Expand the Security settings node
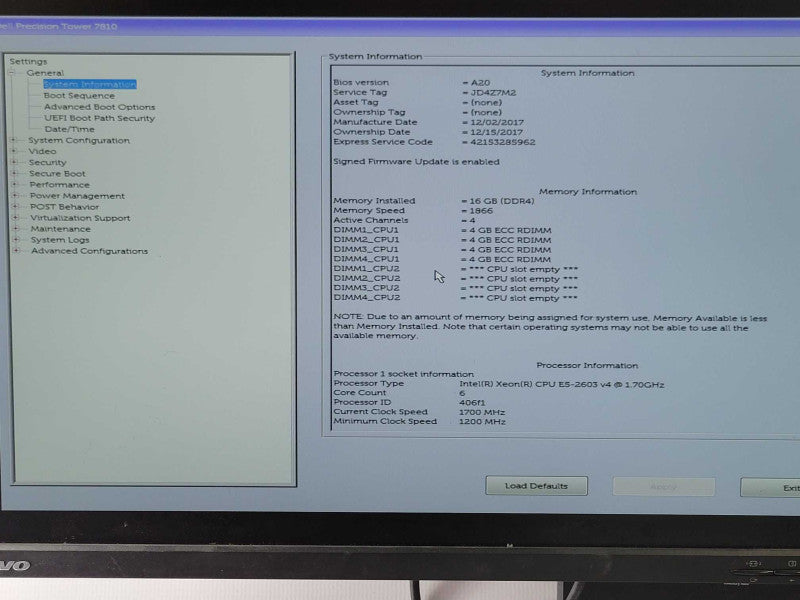The height and width of the screenshot is (600, 800). tap(14, 162)
